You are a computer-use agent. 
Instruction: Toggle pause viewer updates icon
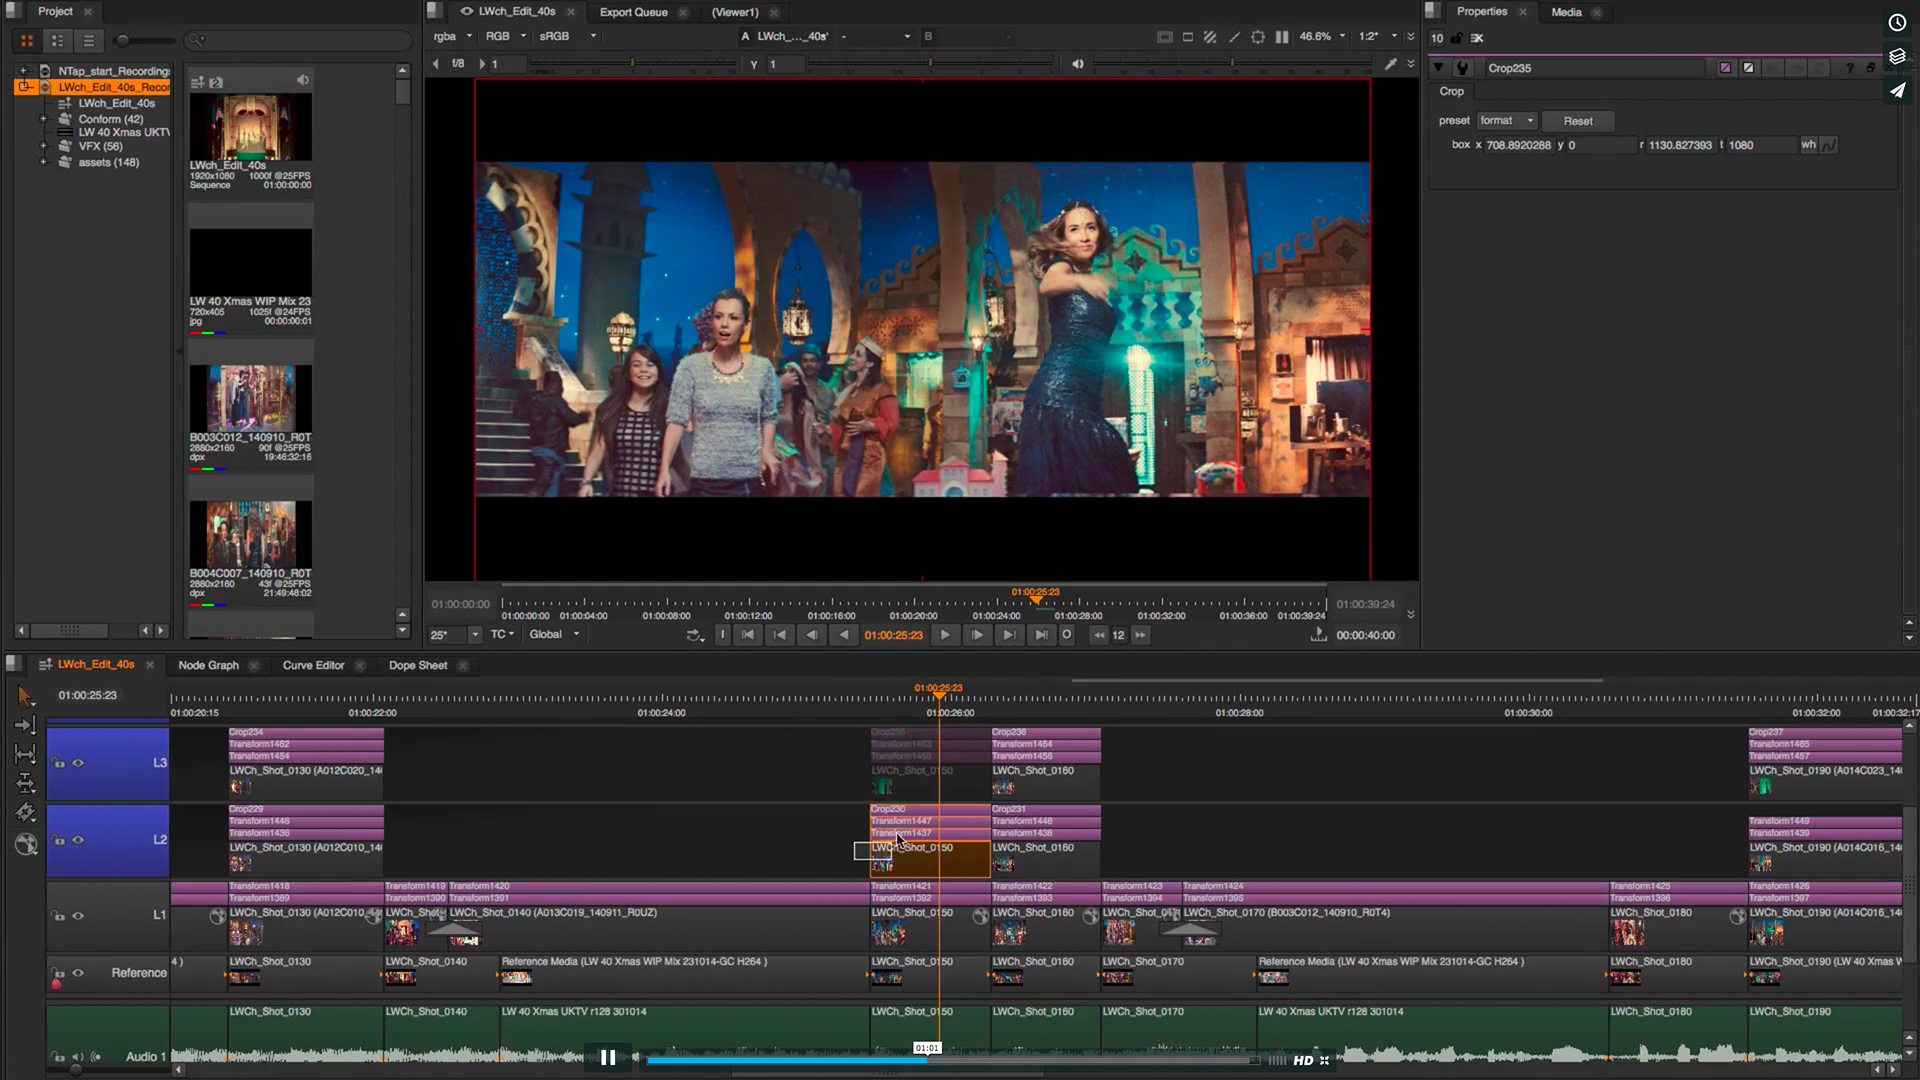pos(1283,36)
